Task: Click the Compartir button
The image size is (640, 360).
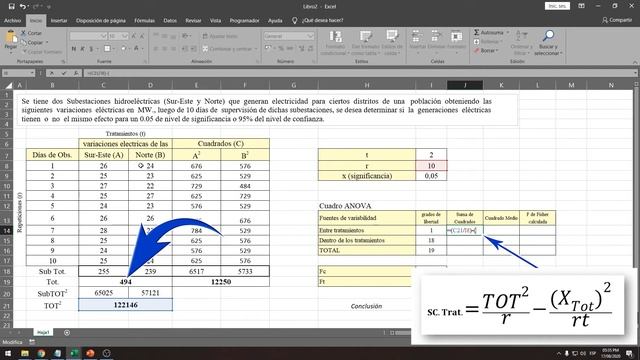Action: [617, 20]
